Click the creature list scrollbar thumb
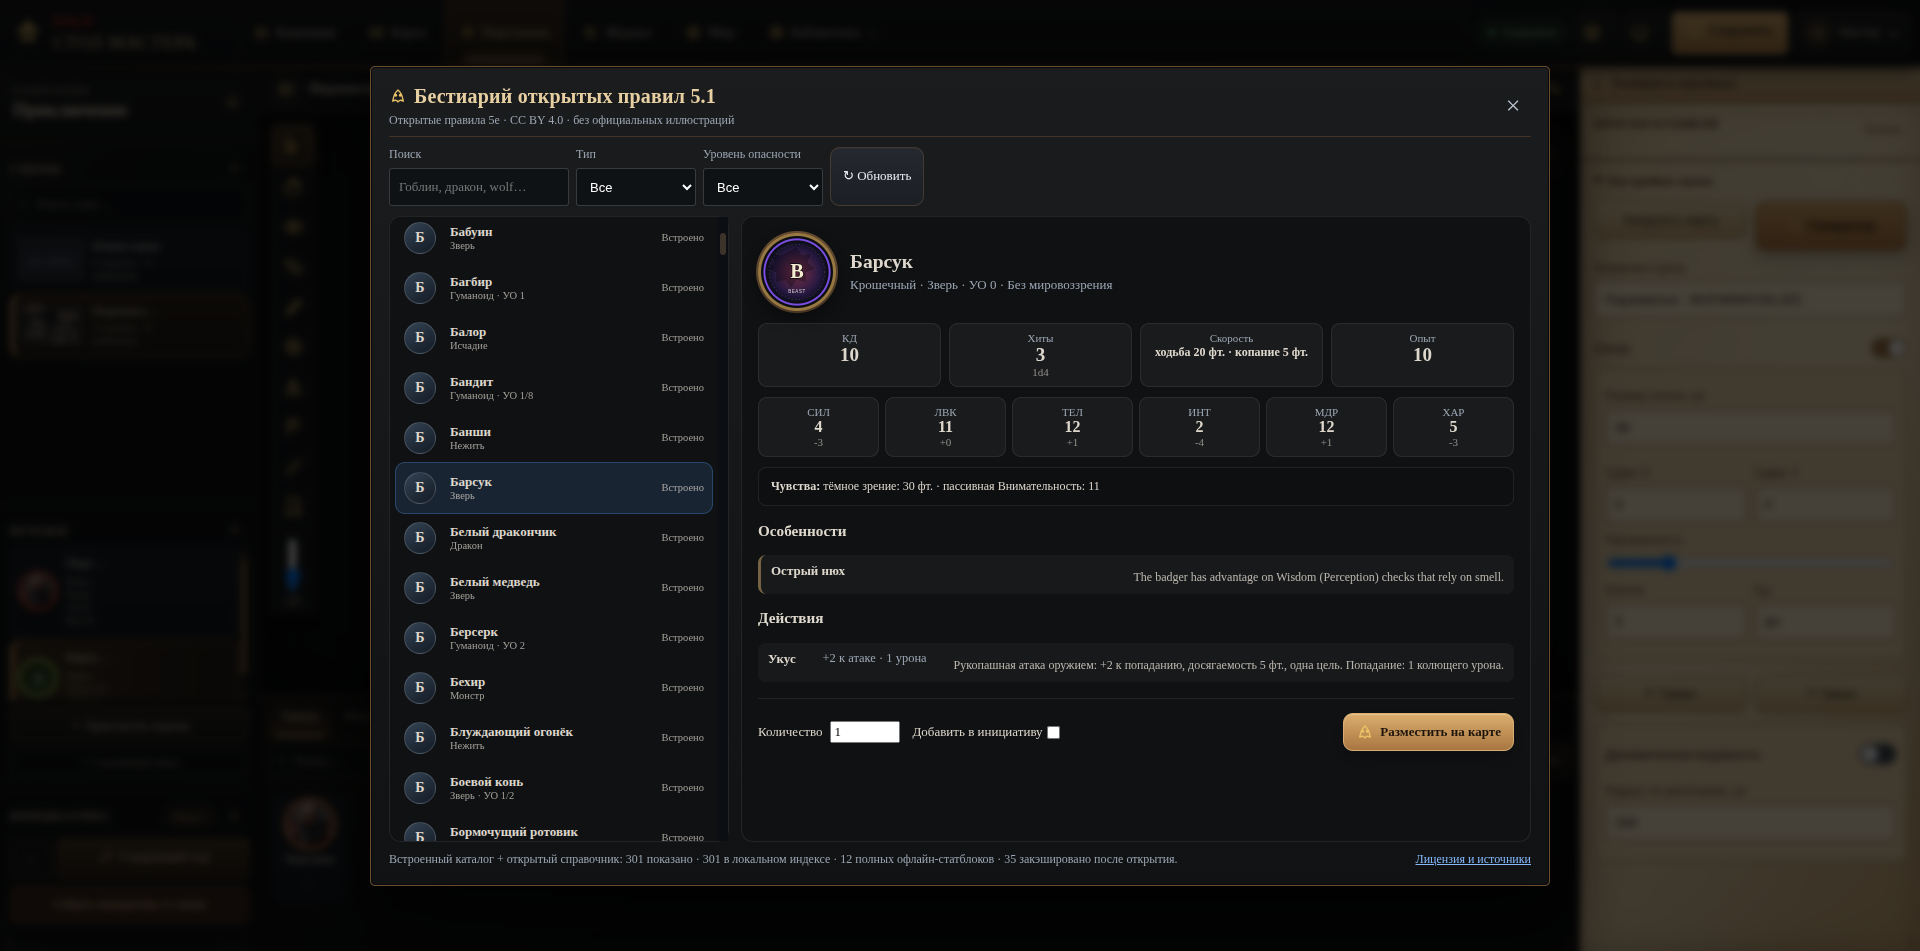 723,244
